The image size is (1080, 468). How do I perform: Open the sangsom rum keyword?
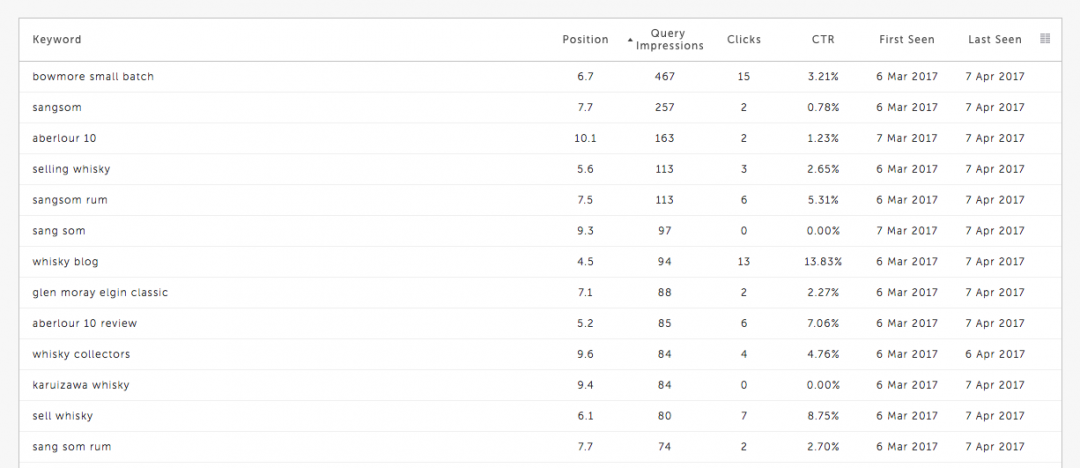[70, 200]
